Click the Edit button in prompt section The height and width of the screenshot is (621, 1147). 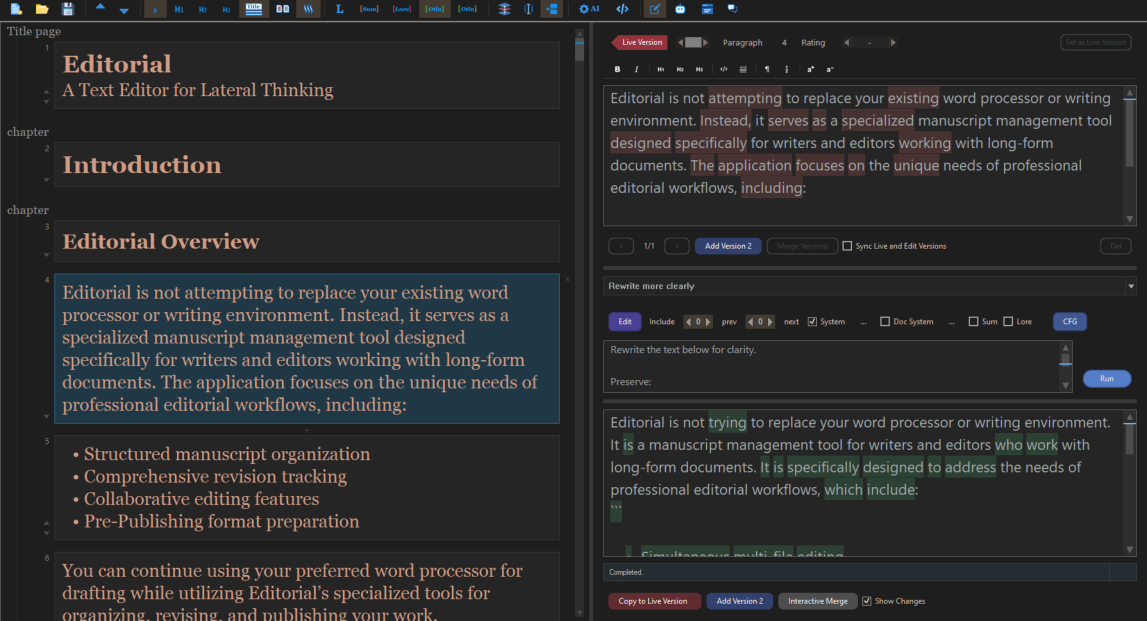(625, 322)
